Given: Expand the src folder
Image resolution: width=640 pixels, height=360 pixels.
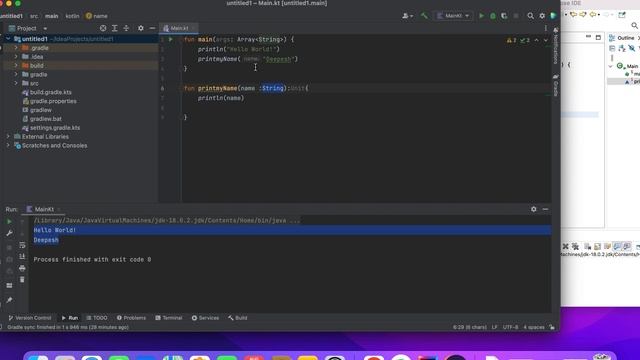Looking at the screenshot, I should coord(16,83).
